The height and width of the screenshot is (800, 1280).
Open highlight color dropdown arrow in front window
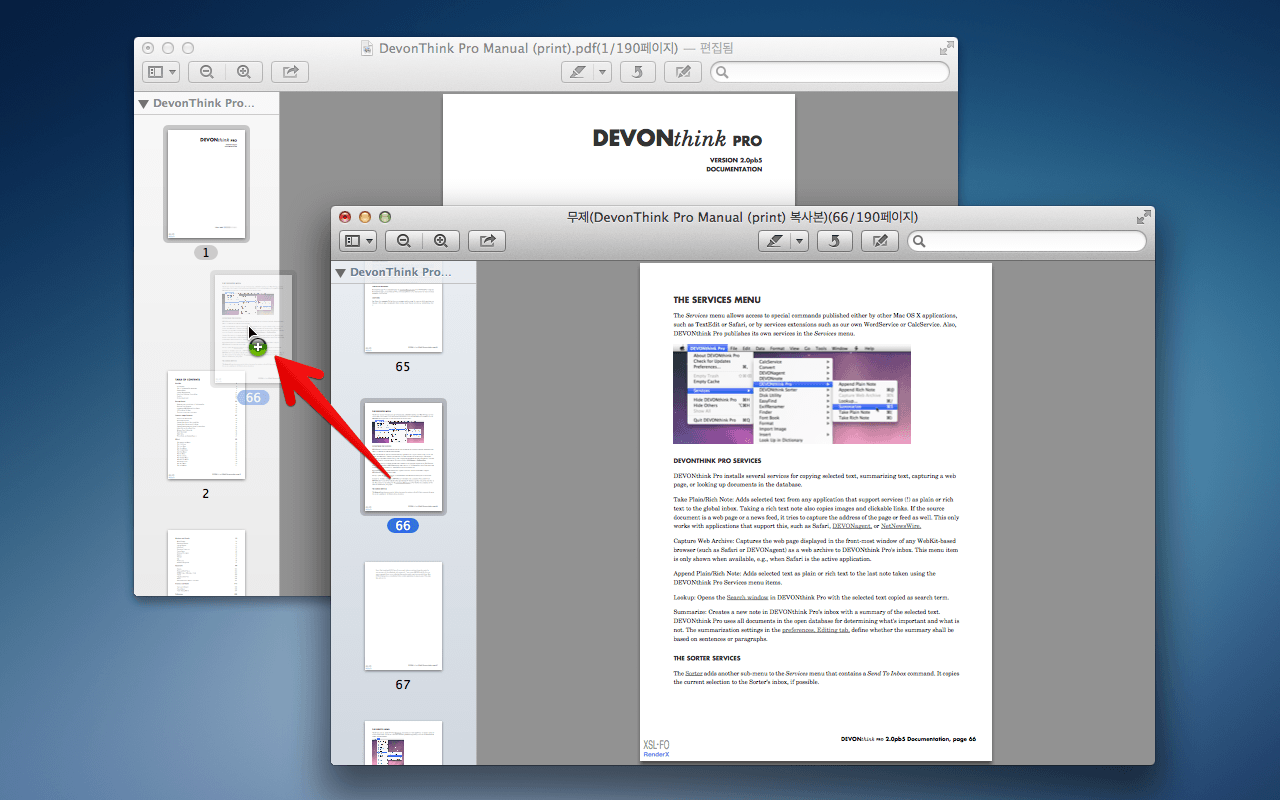799,241
